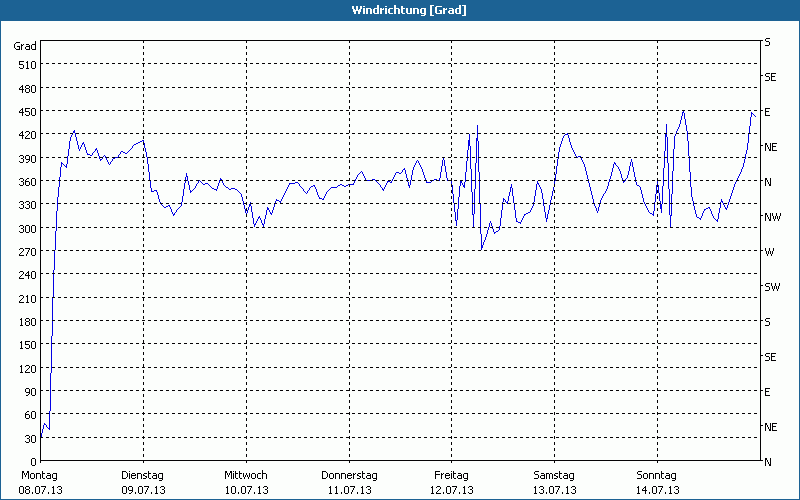The width and height of the screenshot is (800, 500).
Task: Click the 60 y-axis tick label
Action: pos(31,415)
